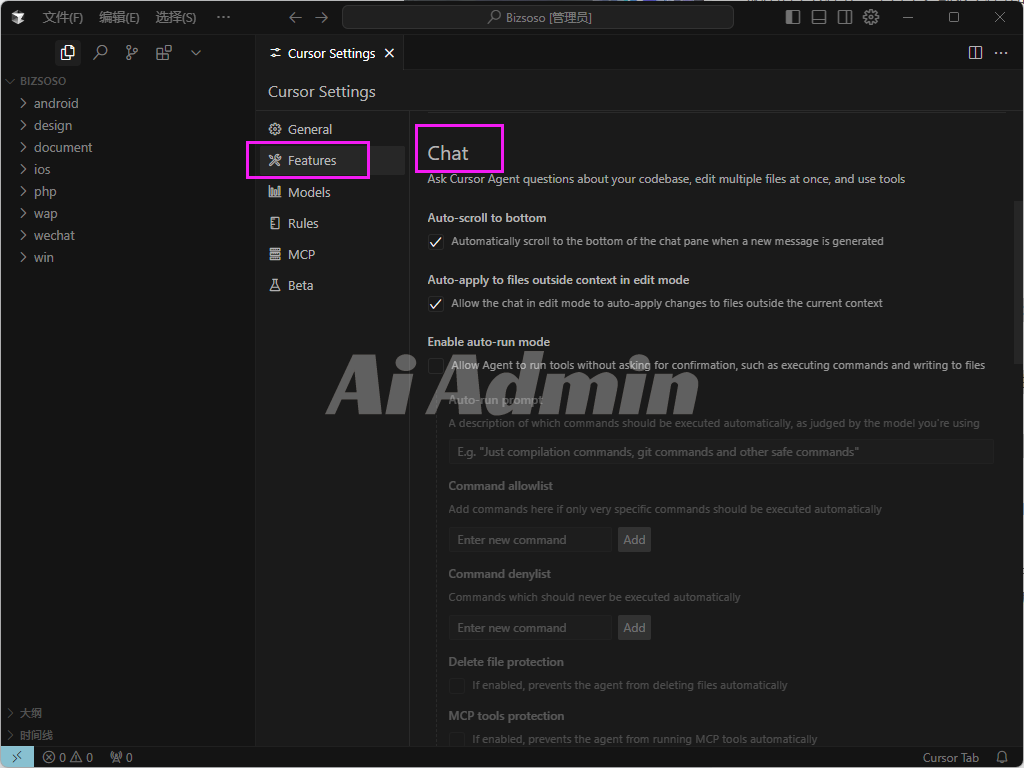Uncheck Auto-apply to files outside context
Viewport: 1024px width, 768px height.
point(436,304)
